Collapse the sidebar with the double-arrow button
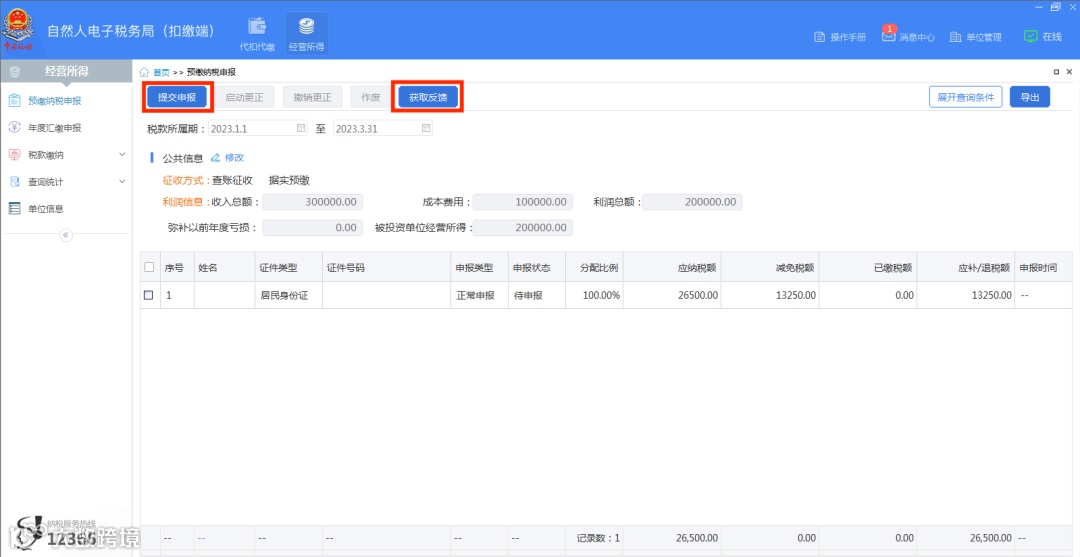 click(66, 235)
